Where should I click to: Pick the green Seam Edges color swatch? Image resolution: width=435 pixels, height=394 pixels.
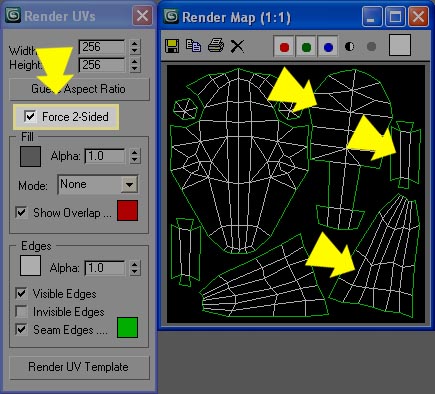127,327
